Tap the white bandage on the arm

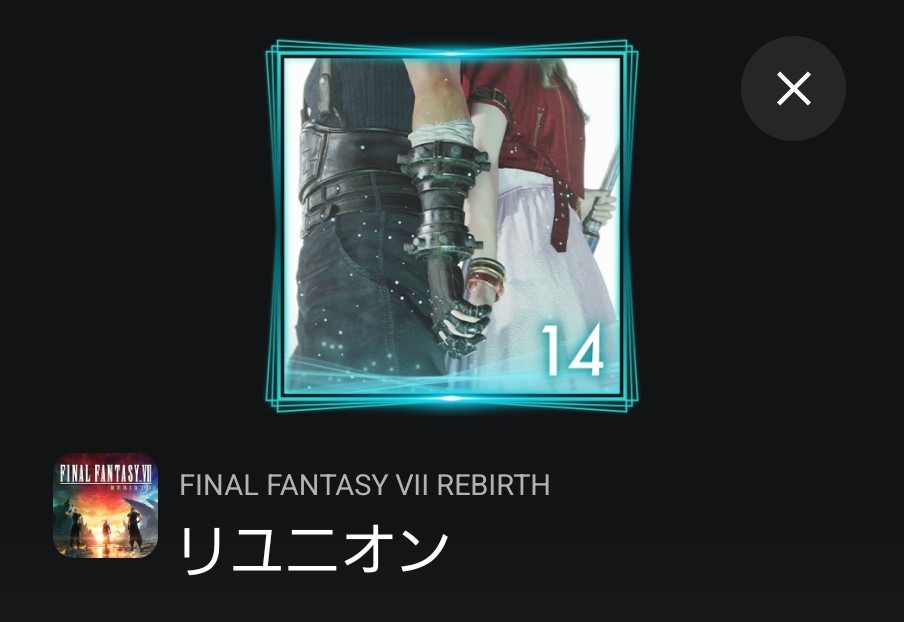point(441,133)
